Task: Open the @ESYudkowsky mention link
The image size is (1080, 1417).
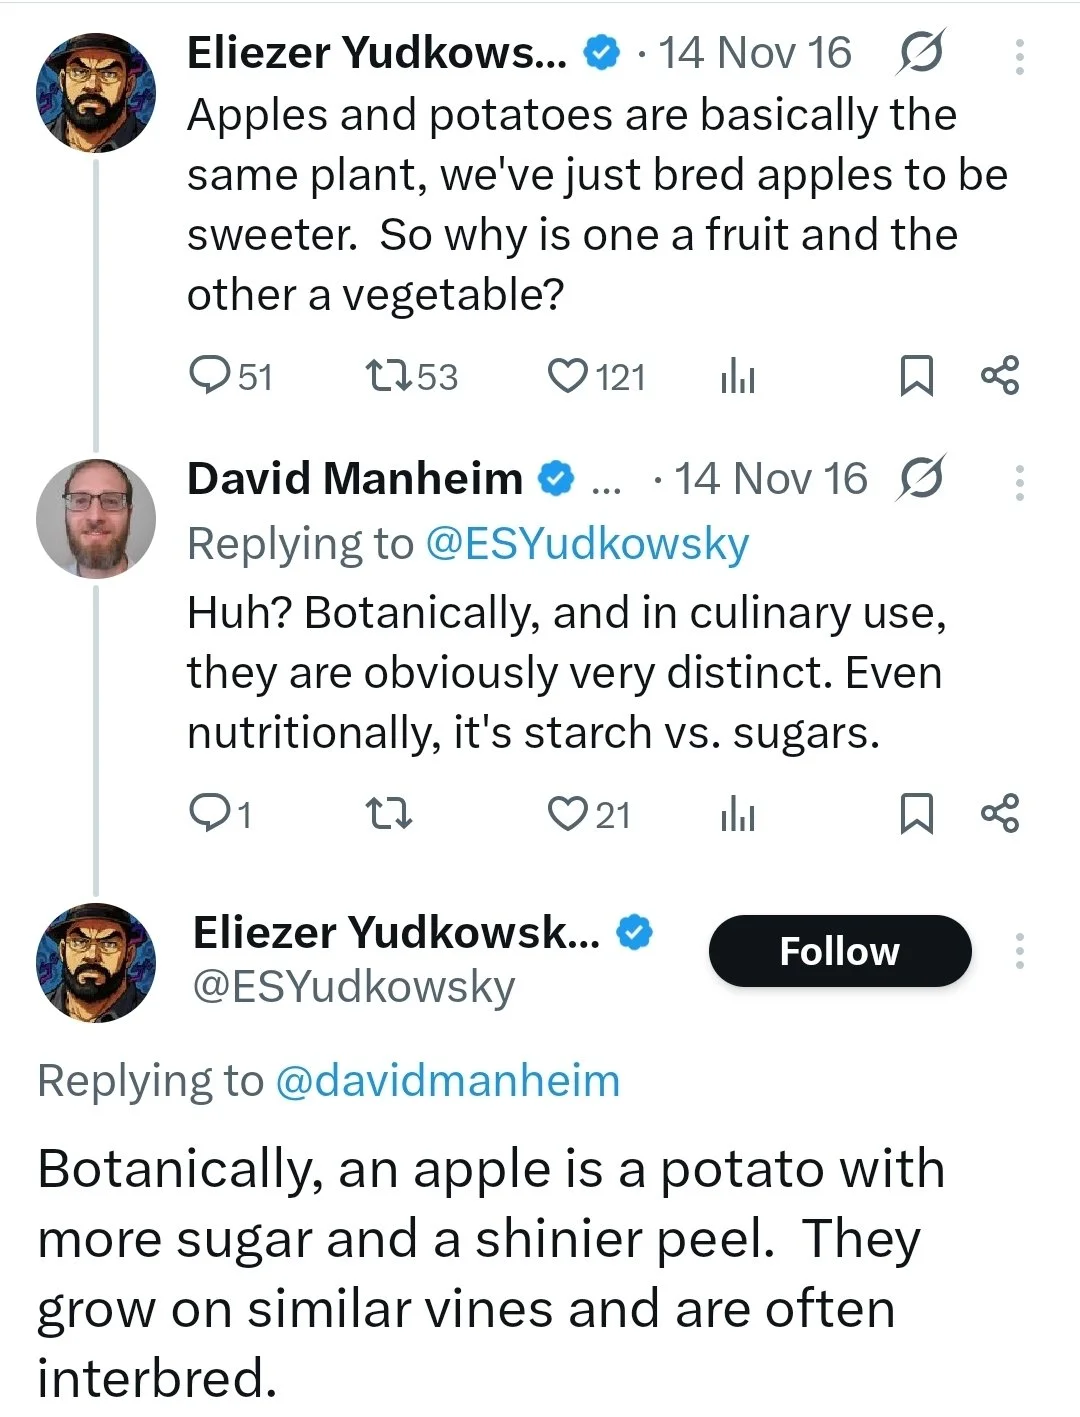Action: [x=587, y=544]
